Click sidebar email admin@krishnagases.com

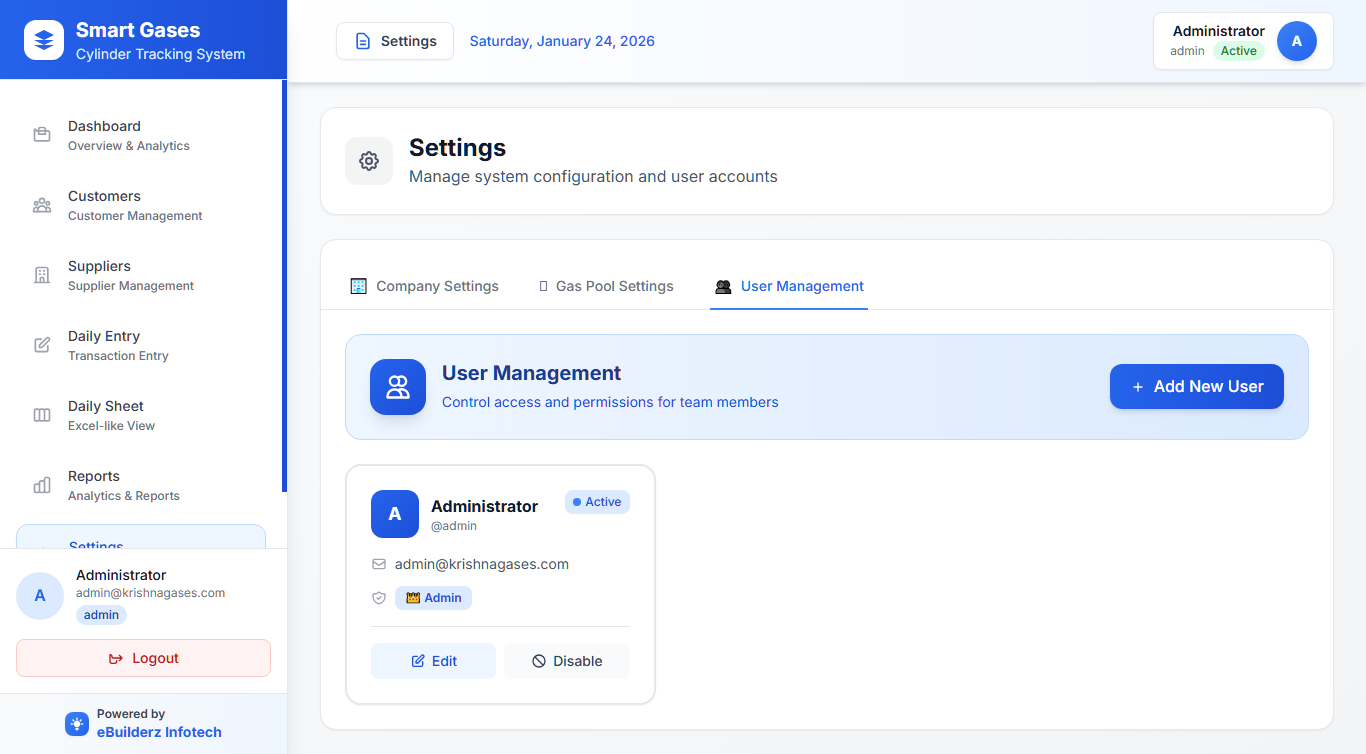[150, 593]
